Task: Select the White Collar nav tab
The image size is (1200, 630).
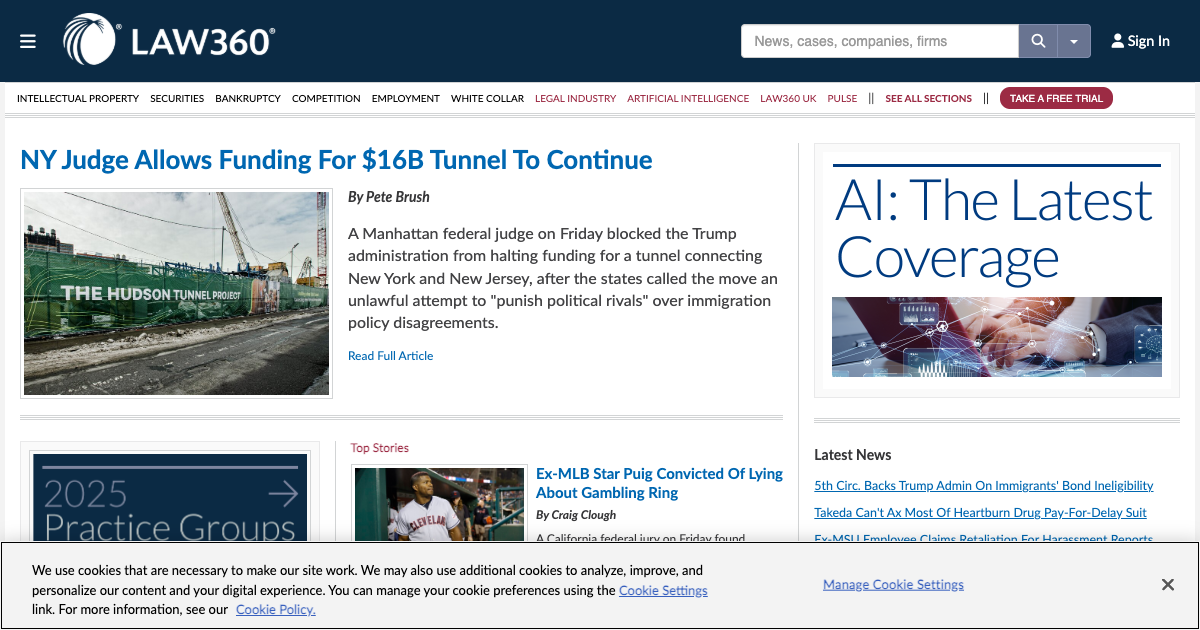Action: tap(487, 98)
